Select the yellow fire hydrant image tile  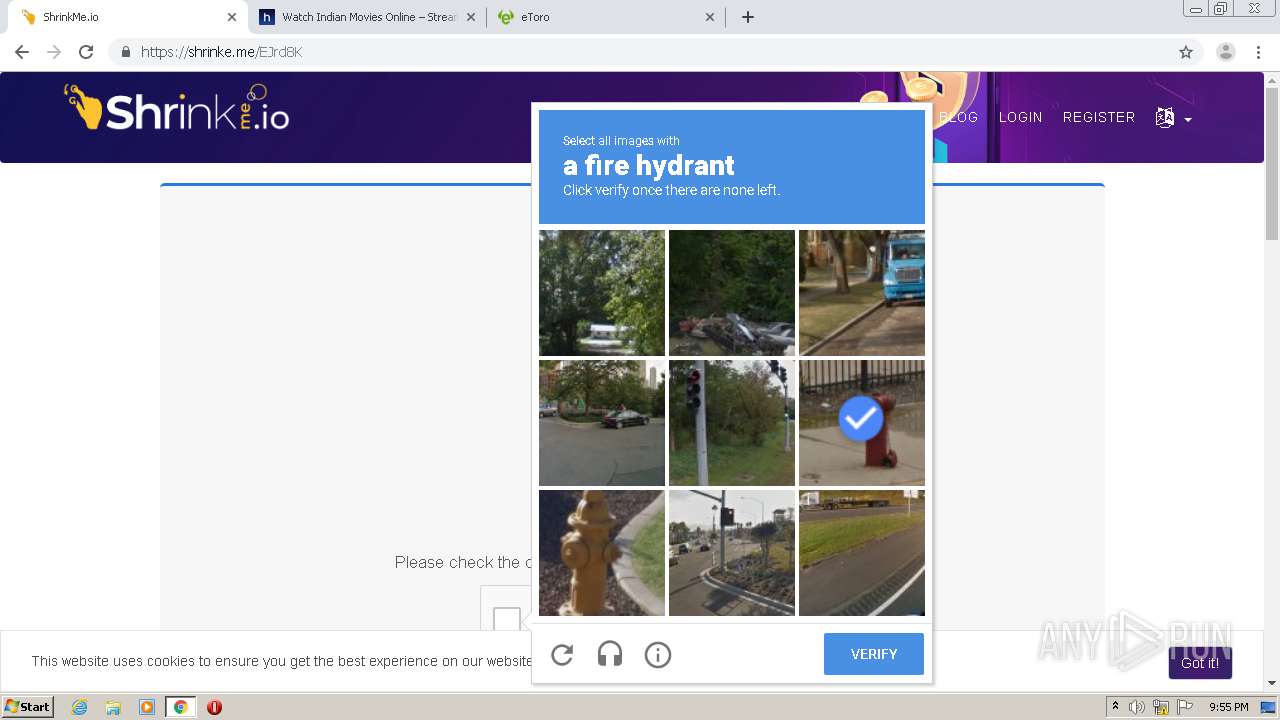[x=602, y=553]
